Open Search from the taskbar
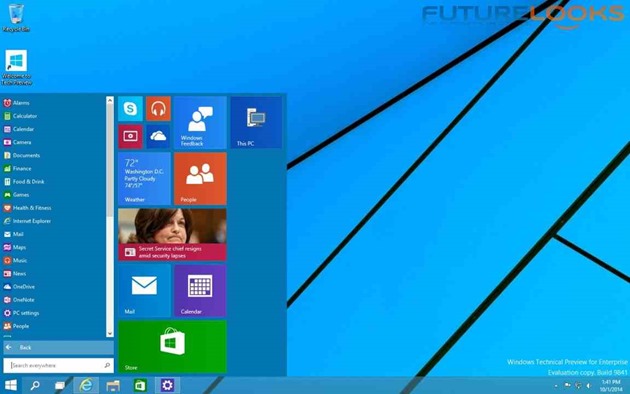The height and width of the screenshot is (394, 630). [35, 386]
